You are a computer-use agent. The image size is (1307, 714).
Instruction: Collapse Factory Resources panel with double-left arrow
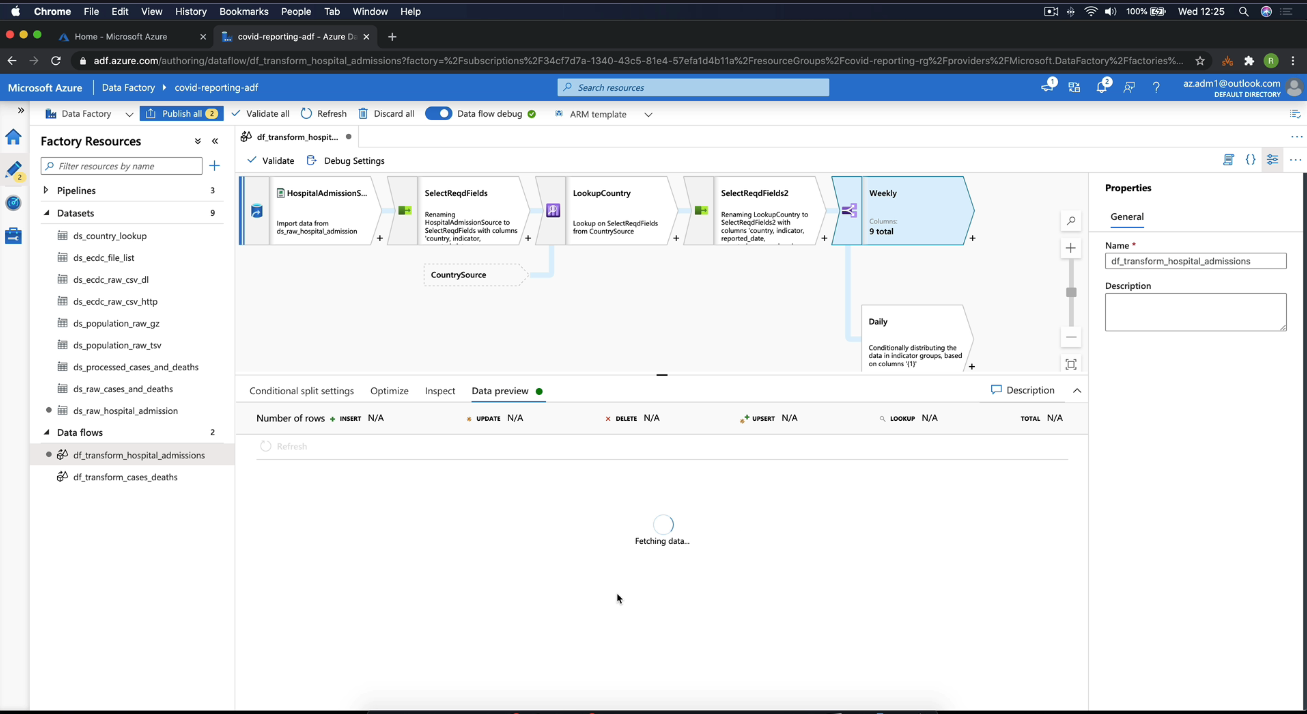click(x=215, y=141)
